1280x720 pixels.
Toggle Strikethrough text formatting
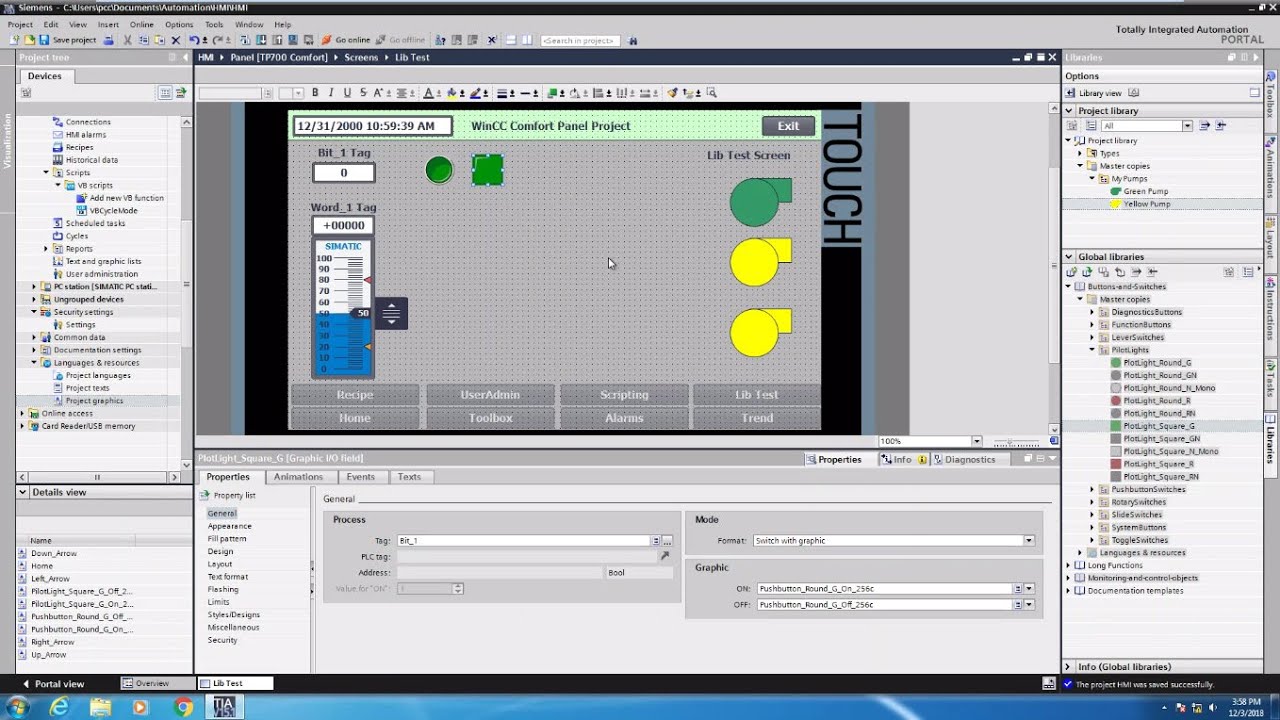tap(362, 93)
